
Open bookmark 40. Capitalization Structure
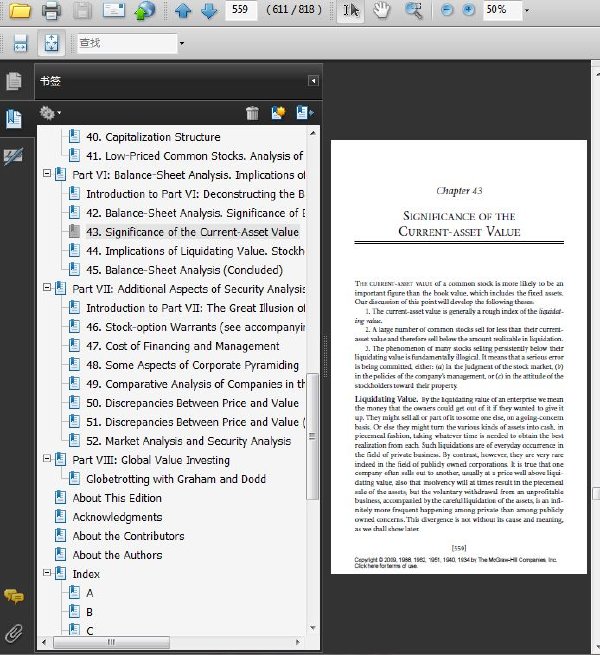pos(153,137)
